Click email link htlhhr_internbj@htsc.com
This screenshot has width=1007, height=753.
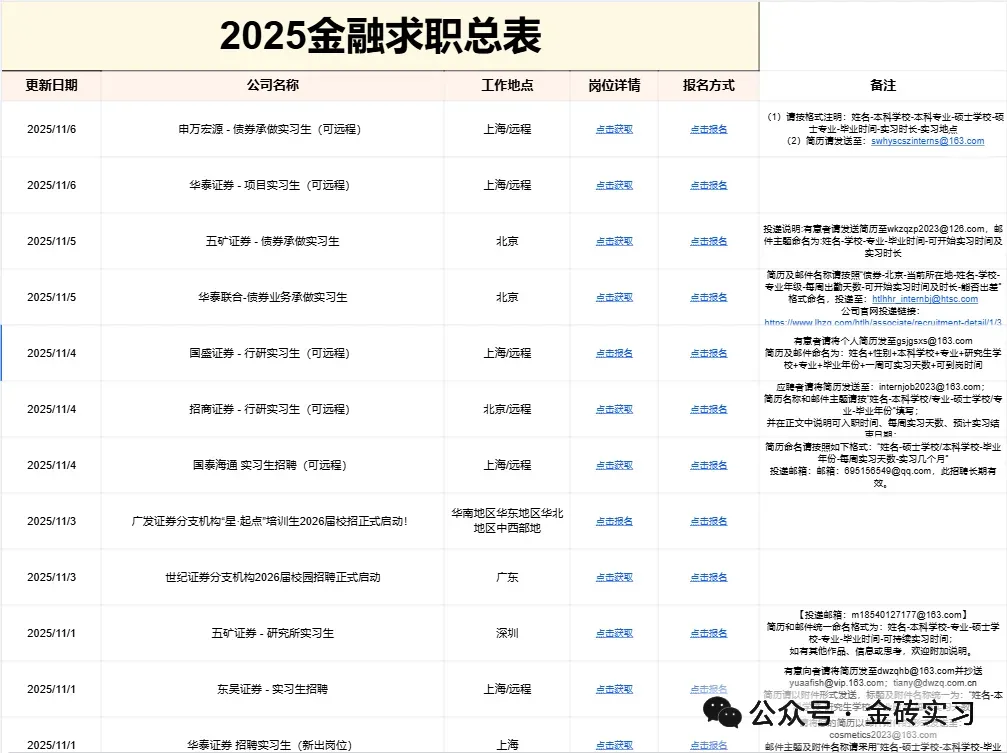[925, 299]
